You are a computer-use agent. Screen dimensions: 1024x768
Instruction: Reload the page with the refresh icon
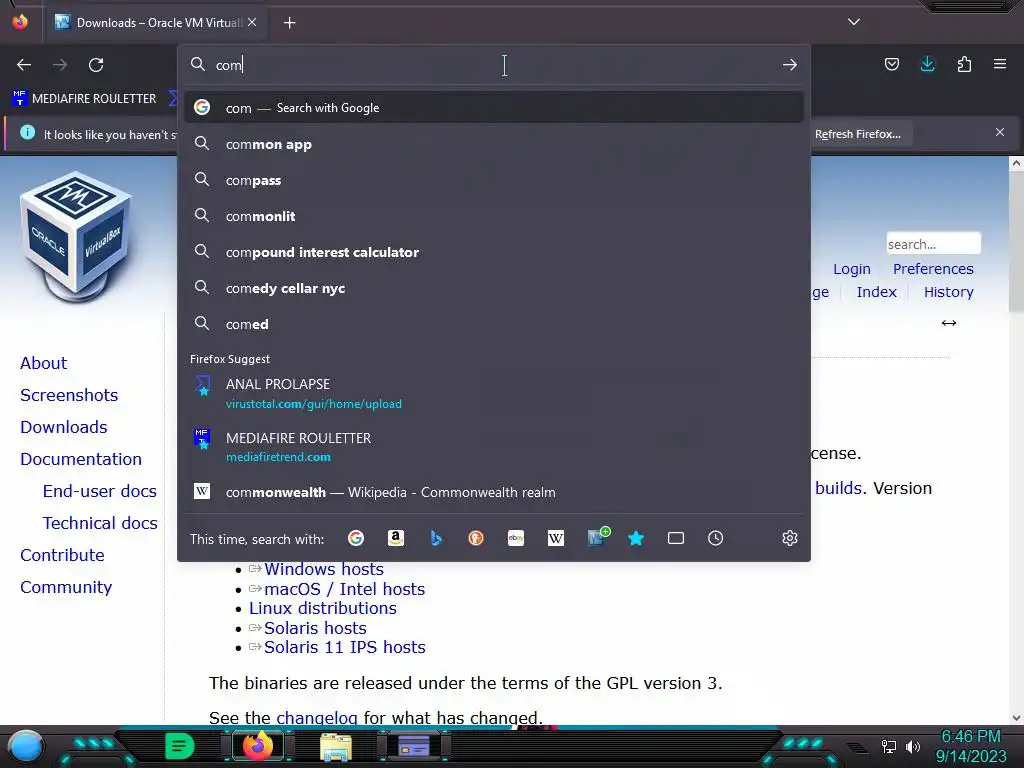pos(96,65)
